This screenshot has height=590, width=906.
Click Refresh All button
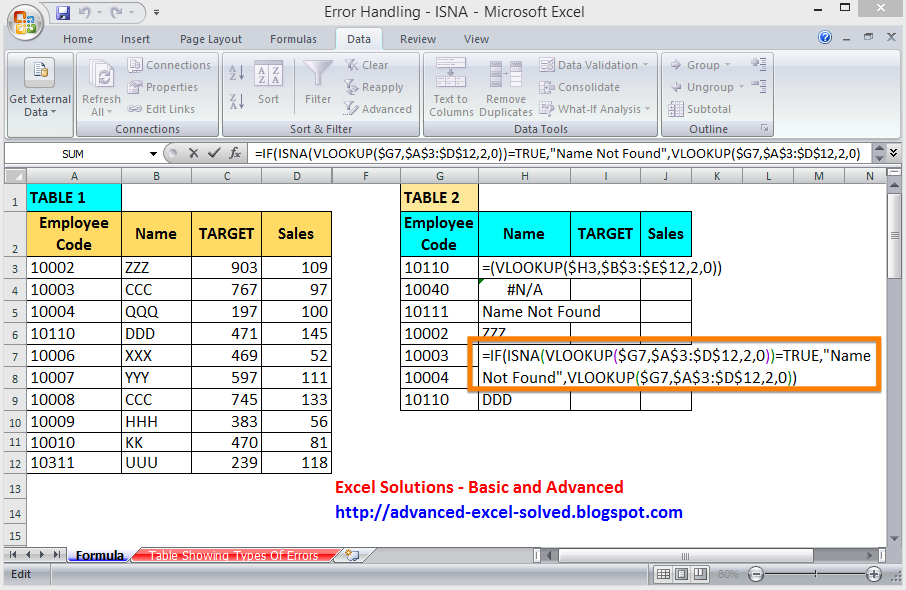101,88
